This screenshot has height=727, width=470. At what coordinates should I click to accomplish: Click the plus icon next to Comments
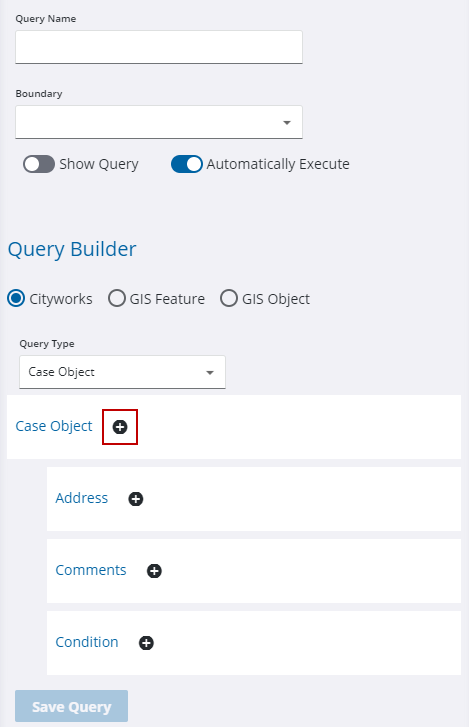pyautogui.click(x=154, y=571)
